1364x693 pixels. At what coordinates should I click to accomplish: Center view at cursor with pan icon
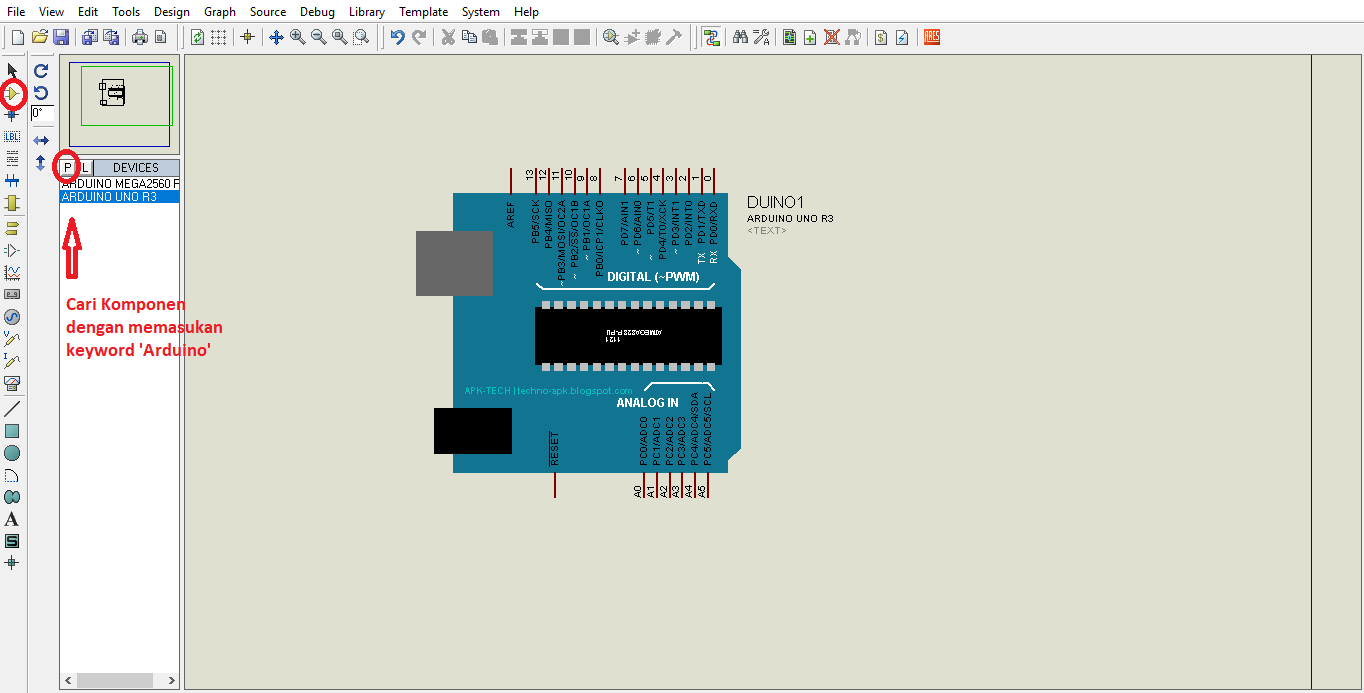(276, 37)
